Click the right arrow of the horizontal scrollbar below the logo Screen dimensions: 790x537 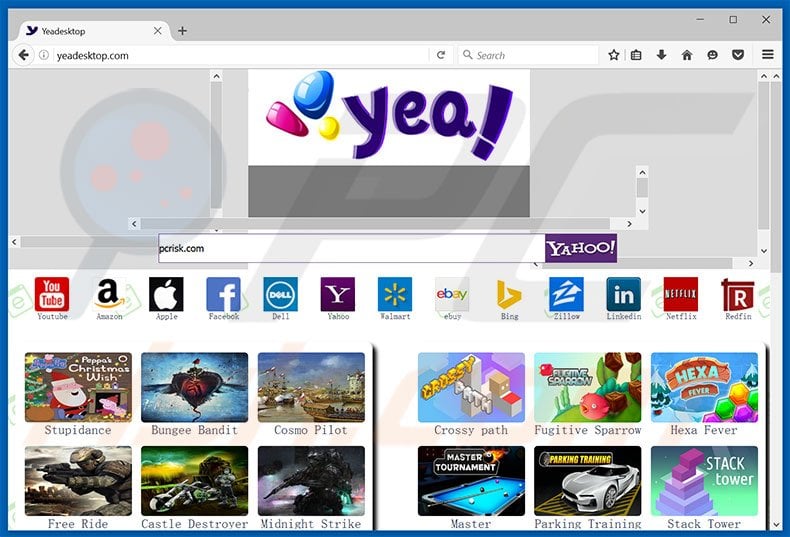pyautogui.click(x=629, y=224)
